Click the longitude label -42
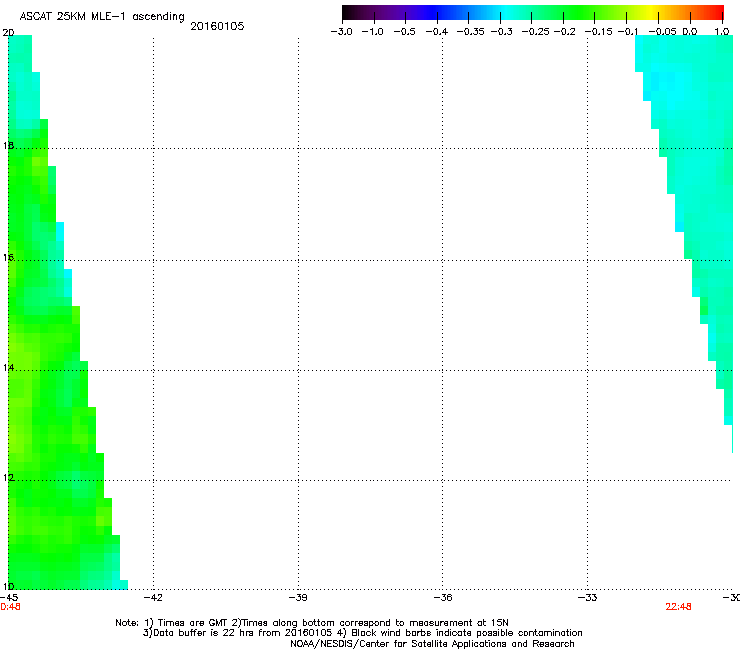Viewport: 740px width, 650px height. click(x=152, y=598)
